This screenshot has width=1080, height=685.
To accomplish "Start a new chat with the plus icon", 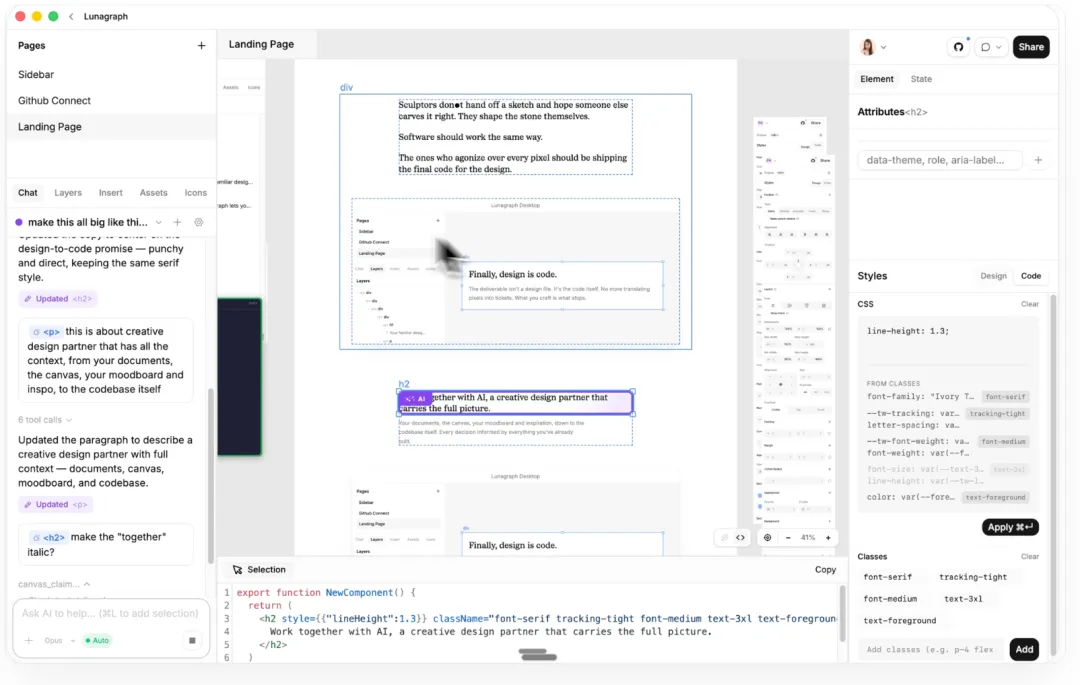I will point(177,222).
